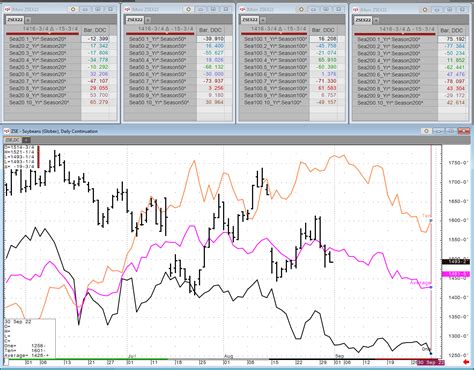Add a new tab in Sea20 monitor window

pyautogui.click(x=28, y=20)
